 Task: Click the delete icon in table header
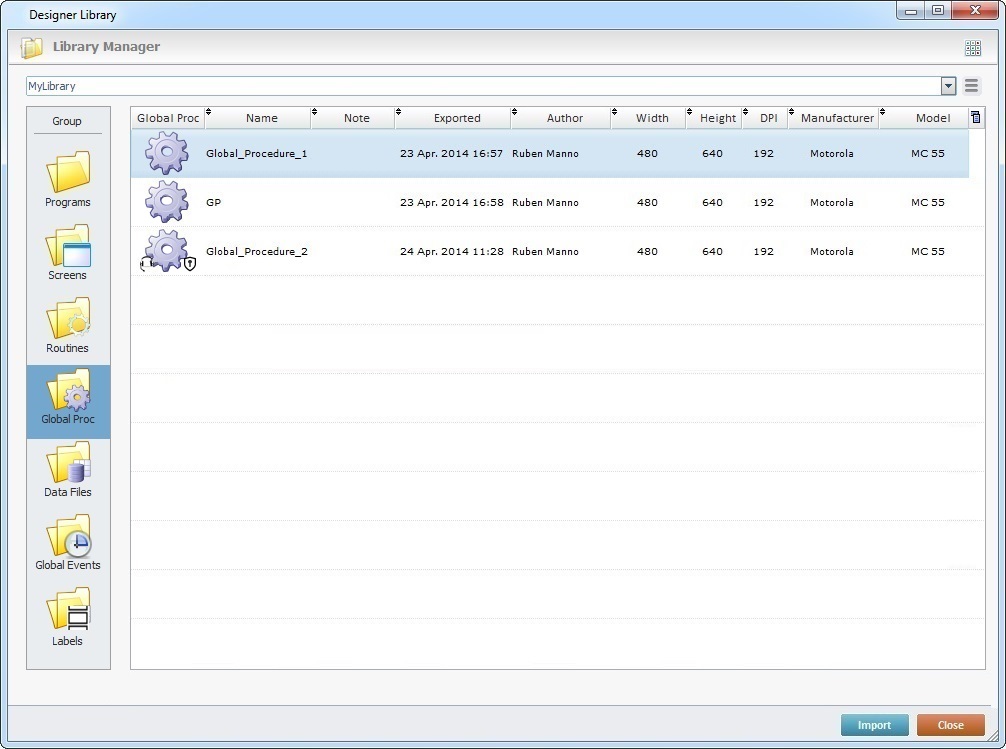[x=975, y=117]
